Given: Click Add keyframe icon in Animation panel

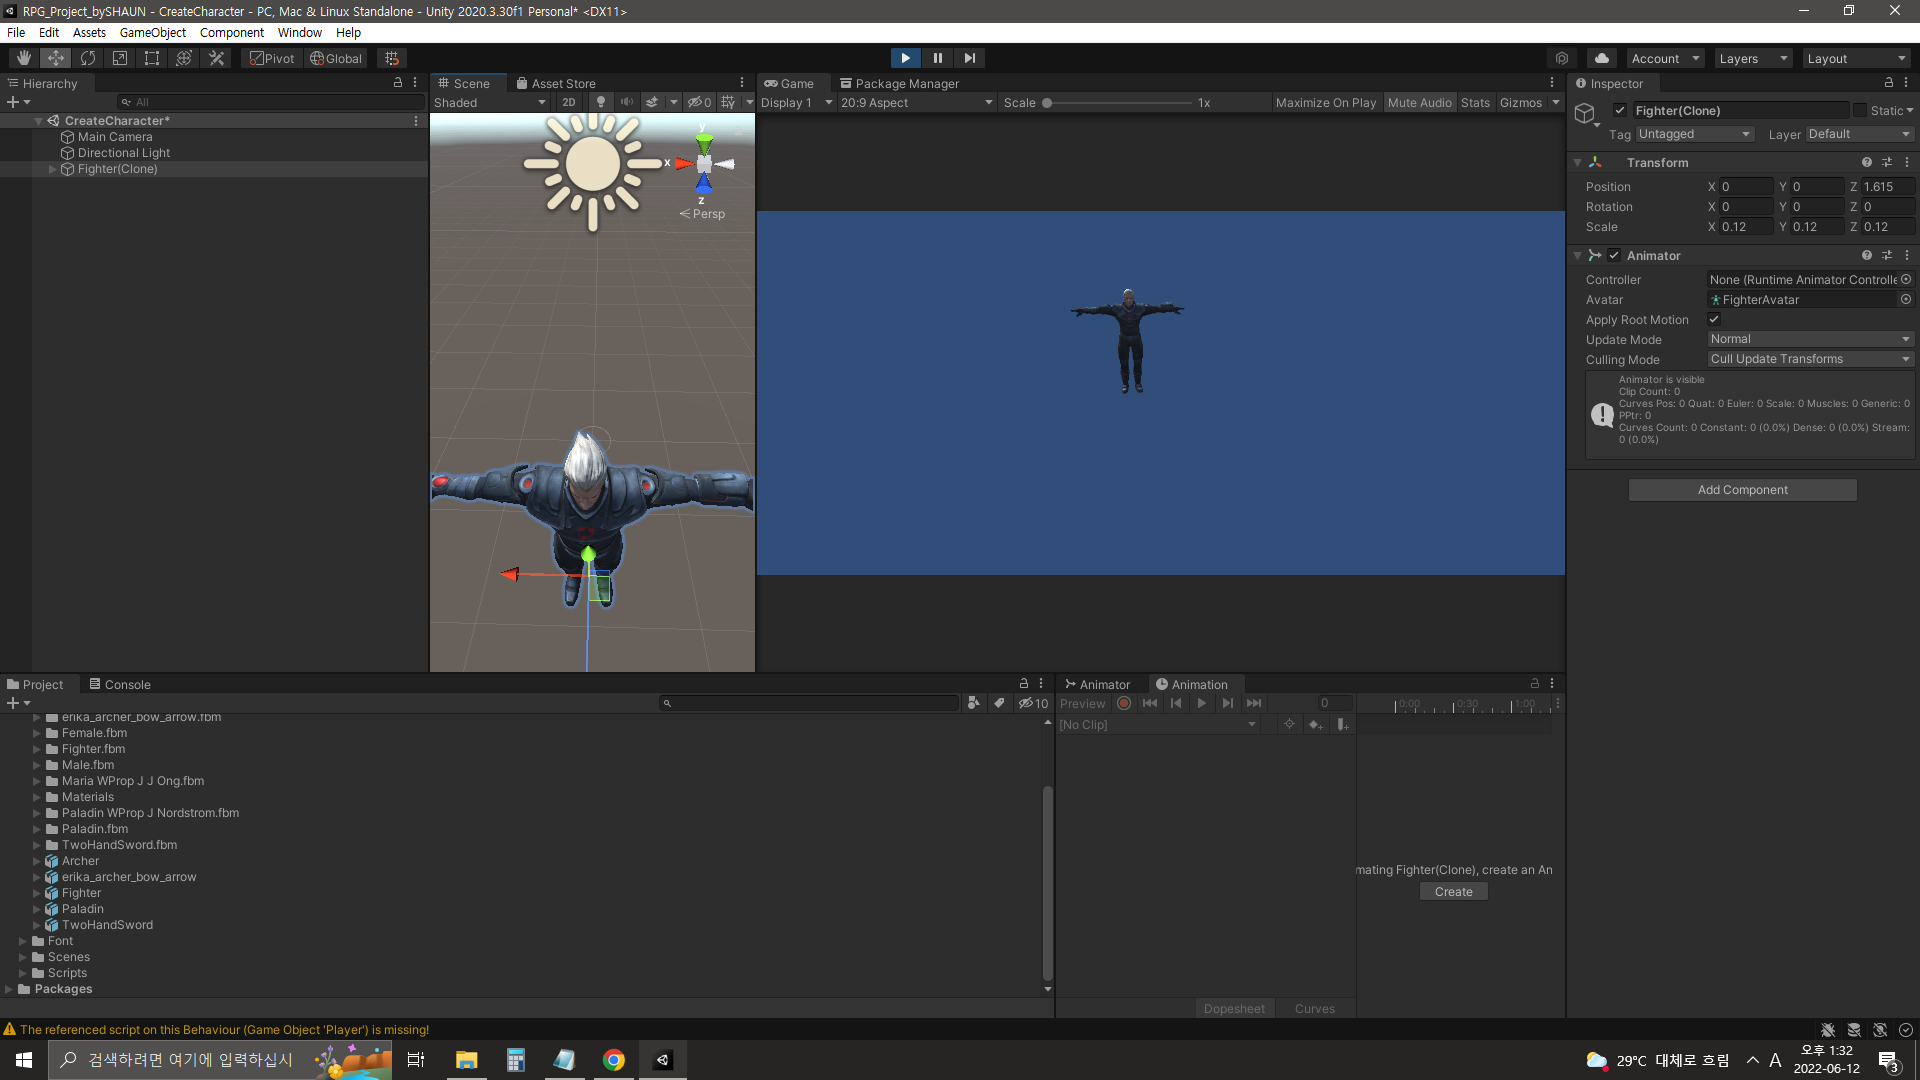Looking at the screenshot, I should coord(1316,725).
